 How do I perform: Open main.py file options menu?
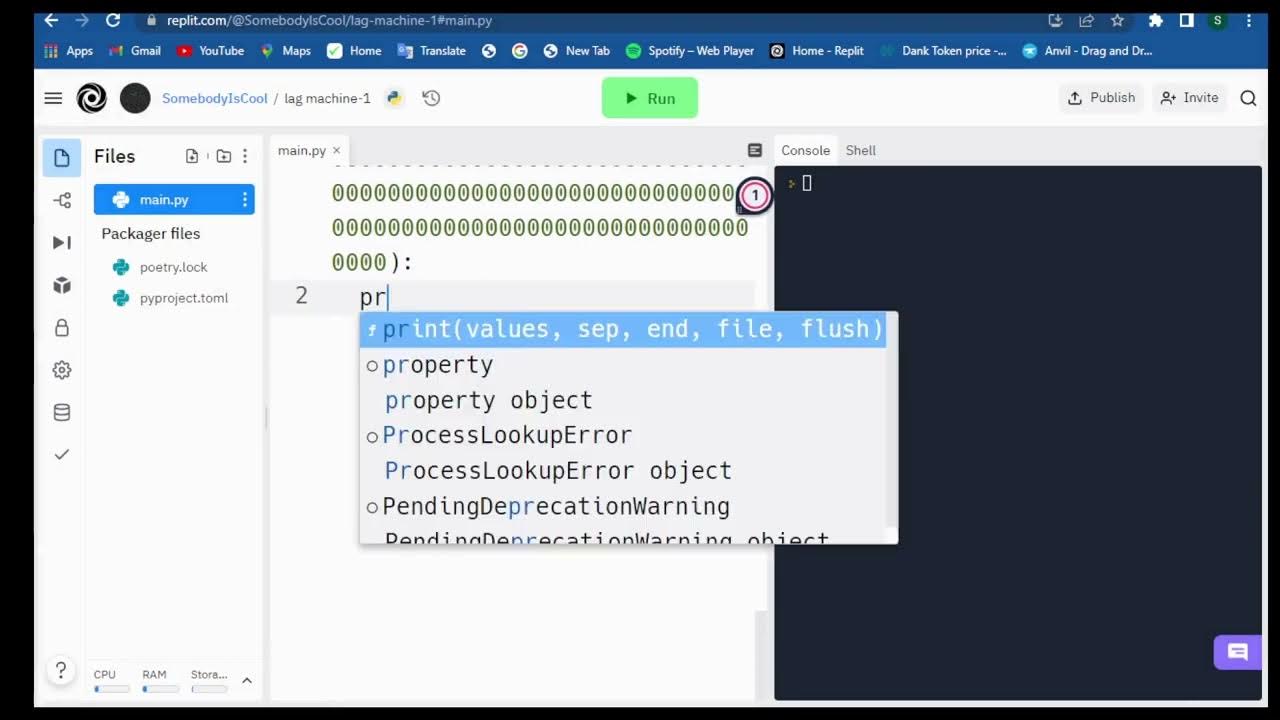pyautogui.click(x=244, y=200)
